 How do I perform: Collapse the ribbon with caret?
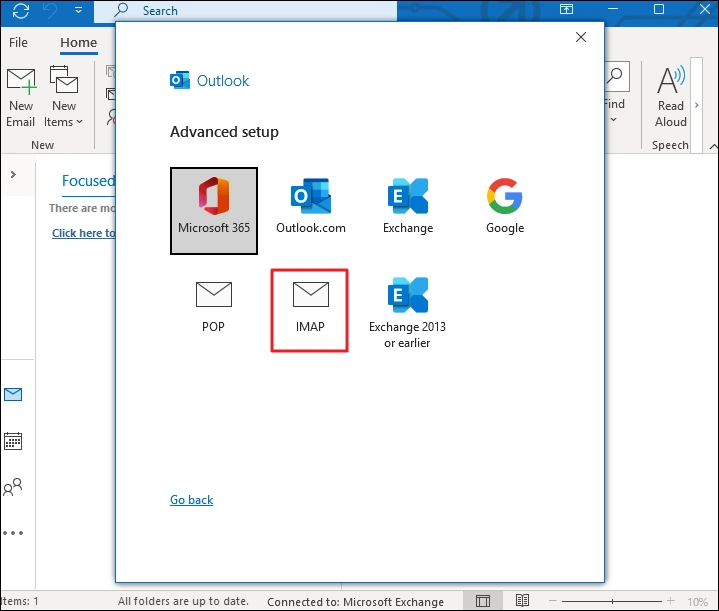713,146
